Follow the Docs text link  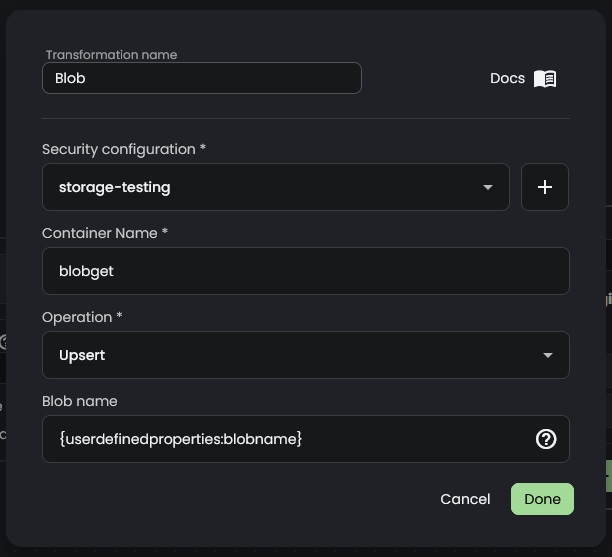pyautogui.click(x=507, y=79)
